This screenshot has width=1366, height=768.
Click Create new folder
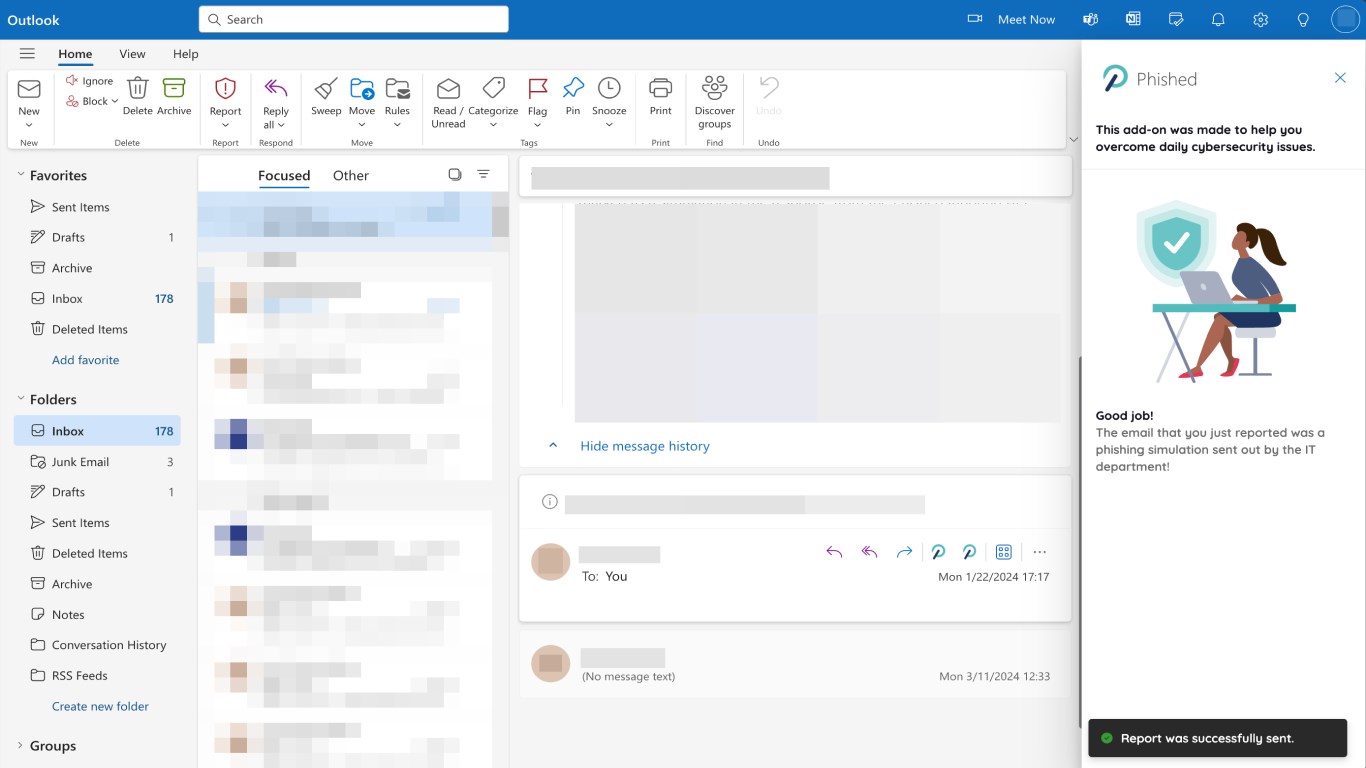pyautogui.click(x=100, y=706)
